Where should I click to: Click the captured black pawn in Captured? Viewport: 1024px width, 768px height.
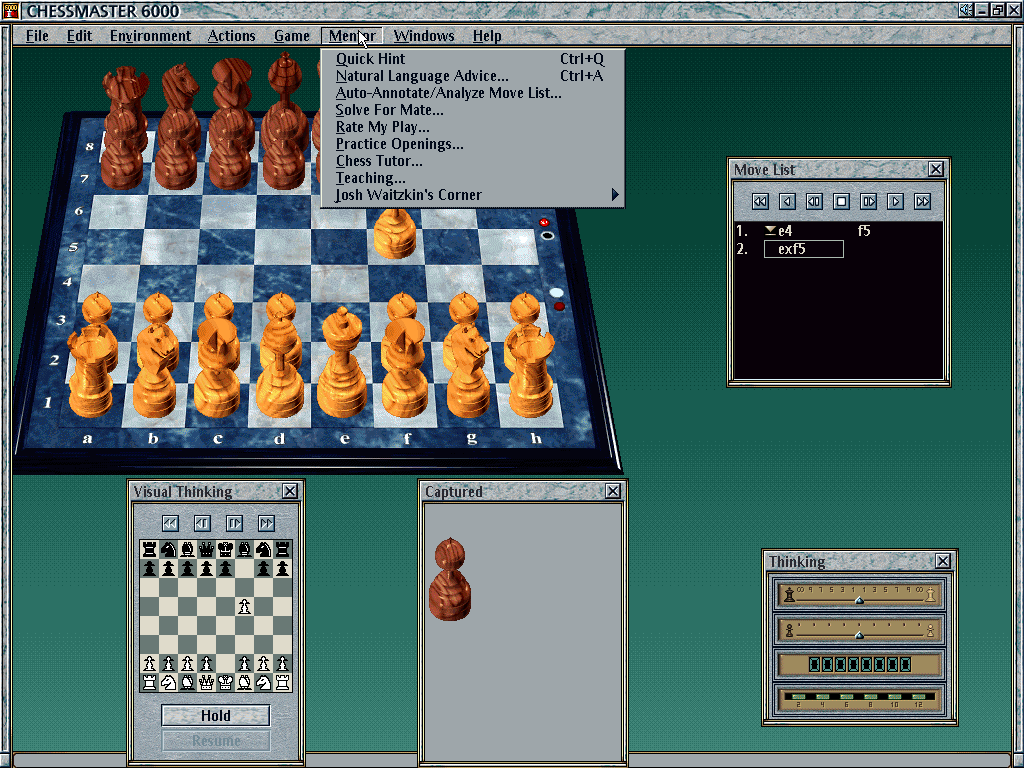coord(450,580)
